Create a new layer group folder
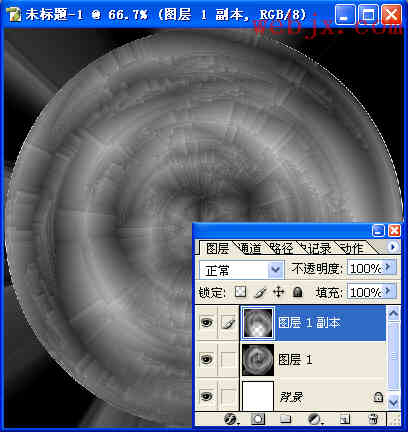The image size is (408, 432). coord(285,419)
